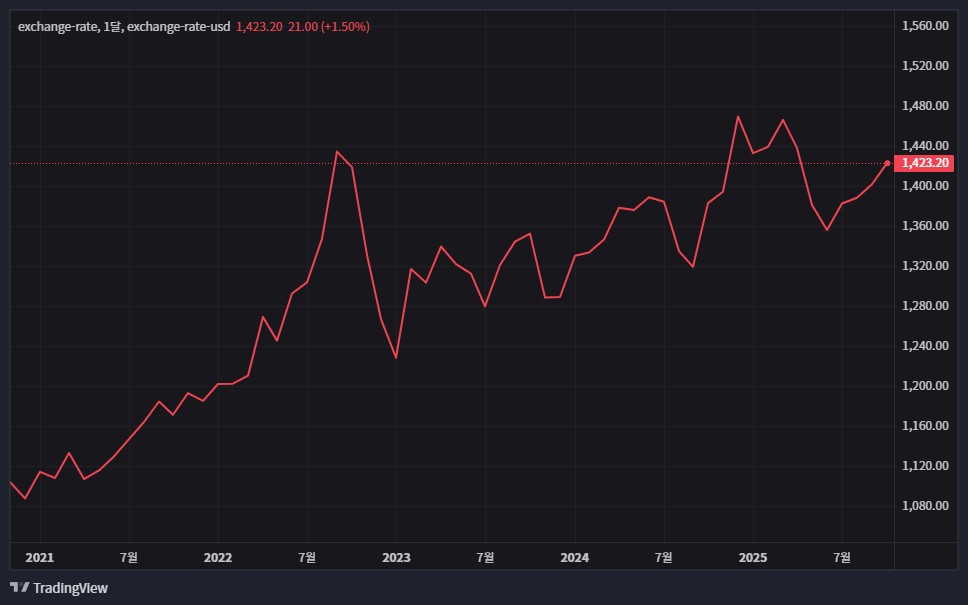Click the 2023 label on time axis
This screenshot has height=605, width=968.
click(396, 557)
